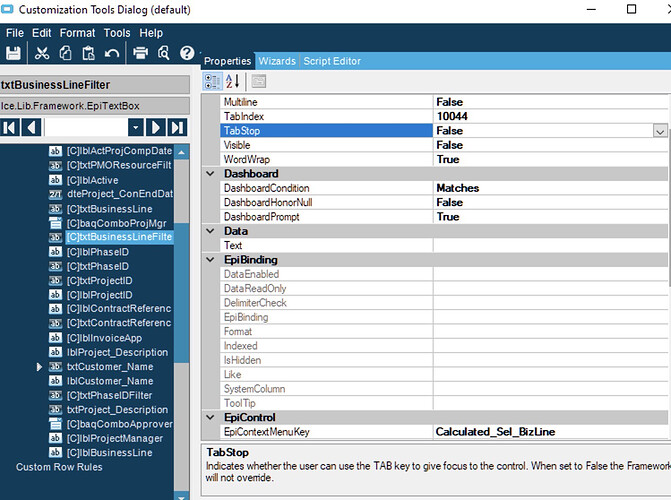Click the Visible property row

(x=443, y=145)
